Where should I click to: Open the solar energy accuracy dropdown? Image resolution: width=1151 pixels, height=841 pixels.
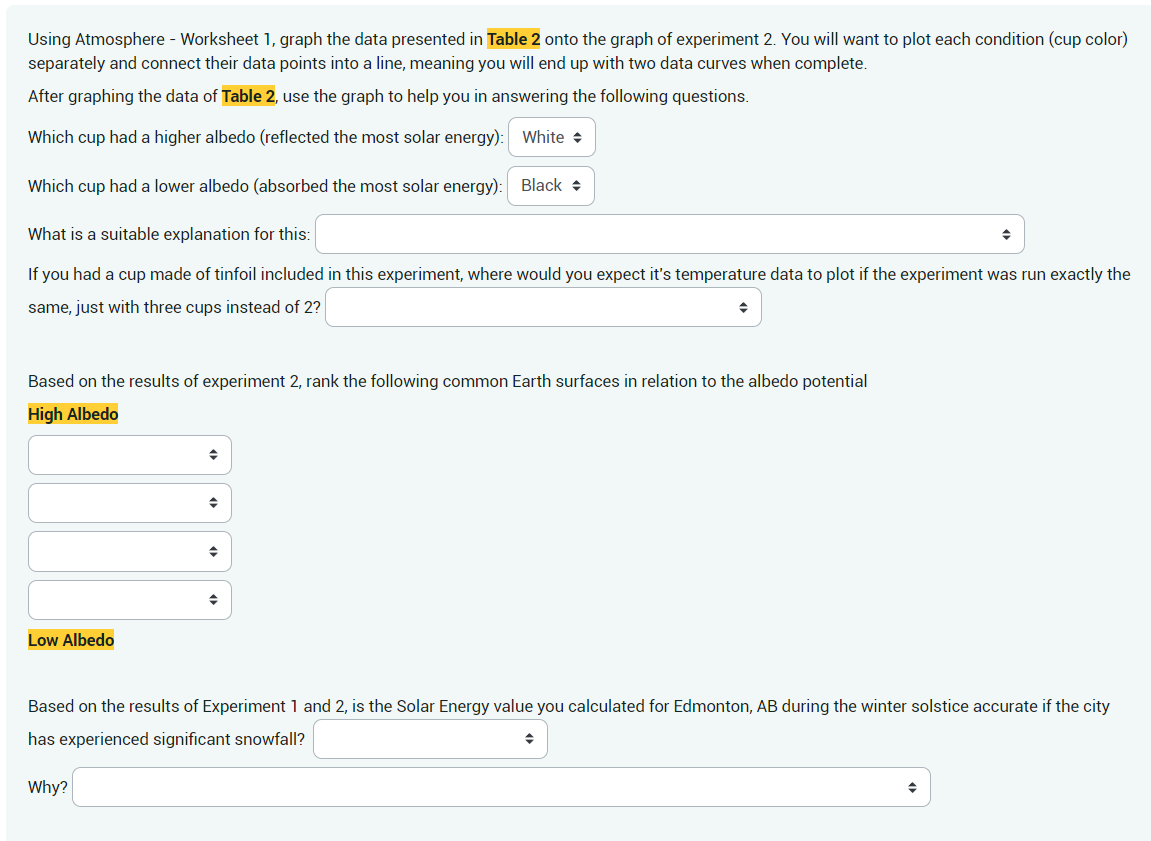coord(430,738)
